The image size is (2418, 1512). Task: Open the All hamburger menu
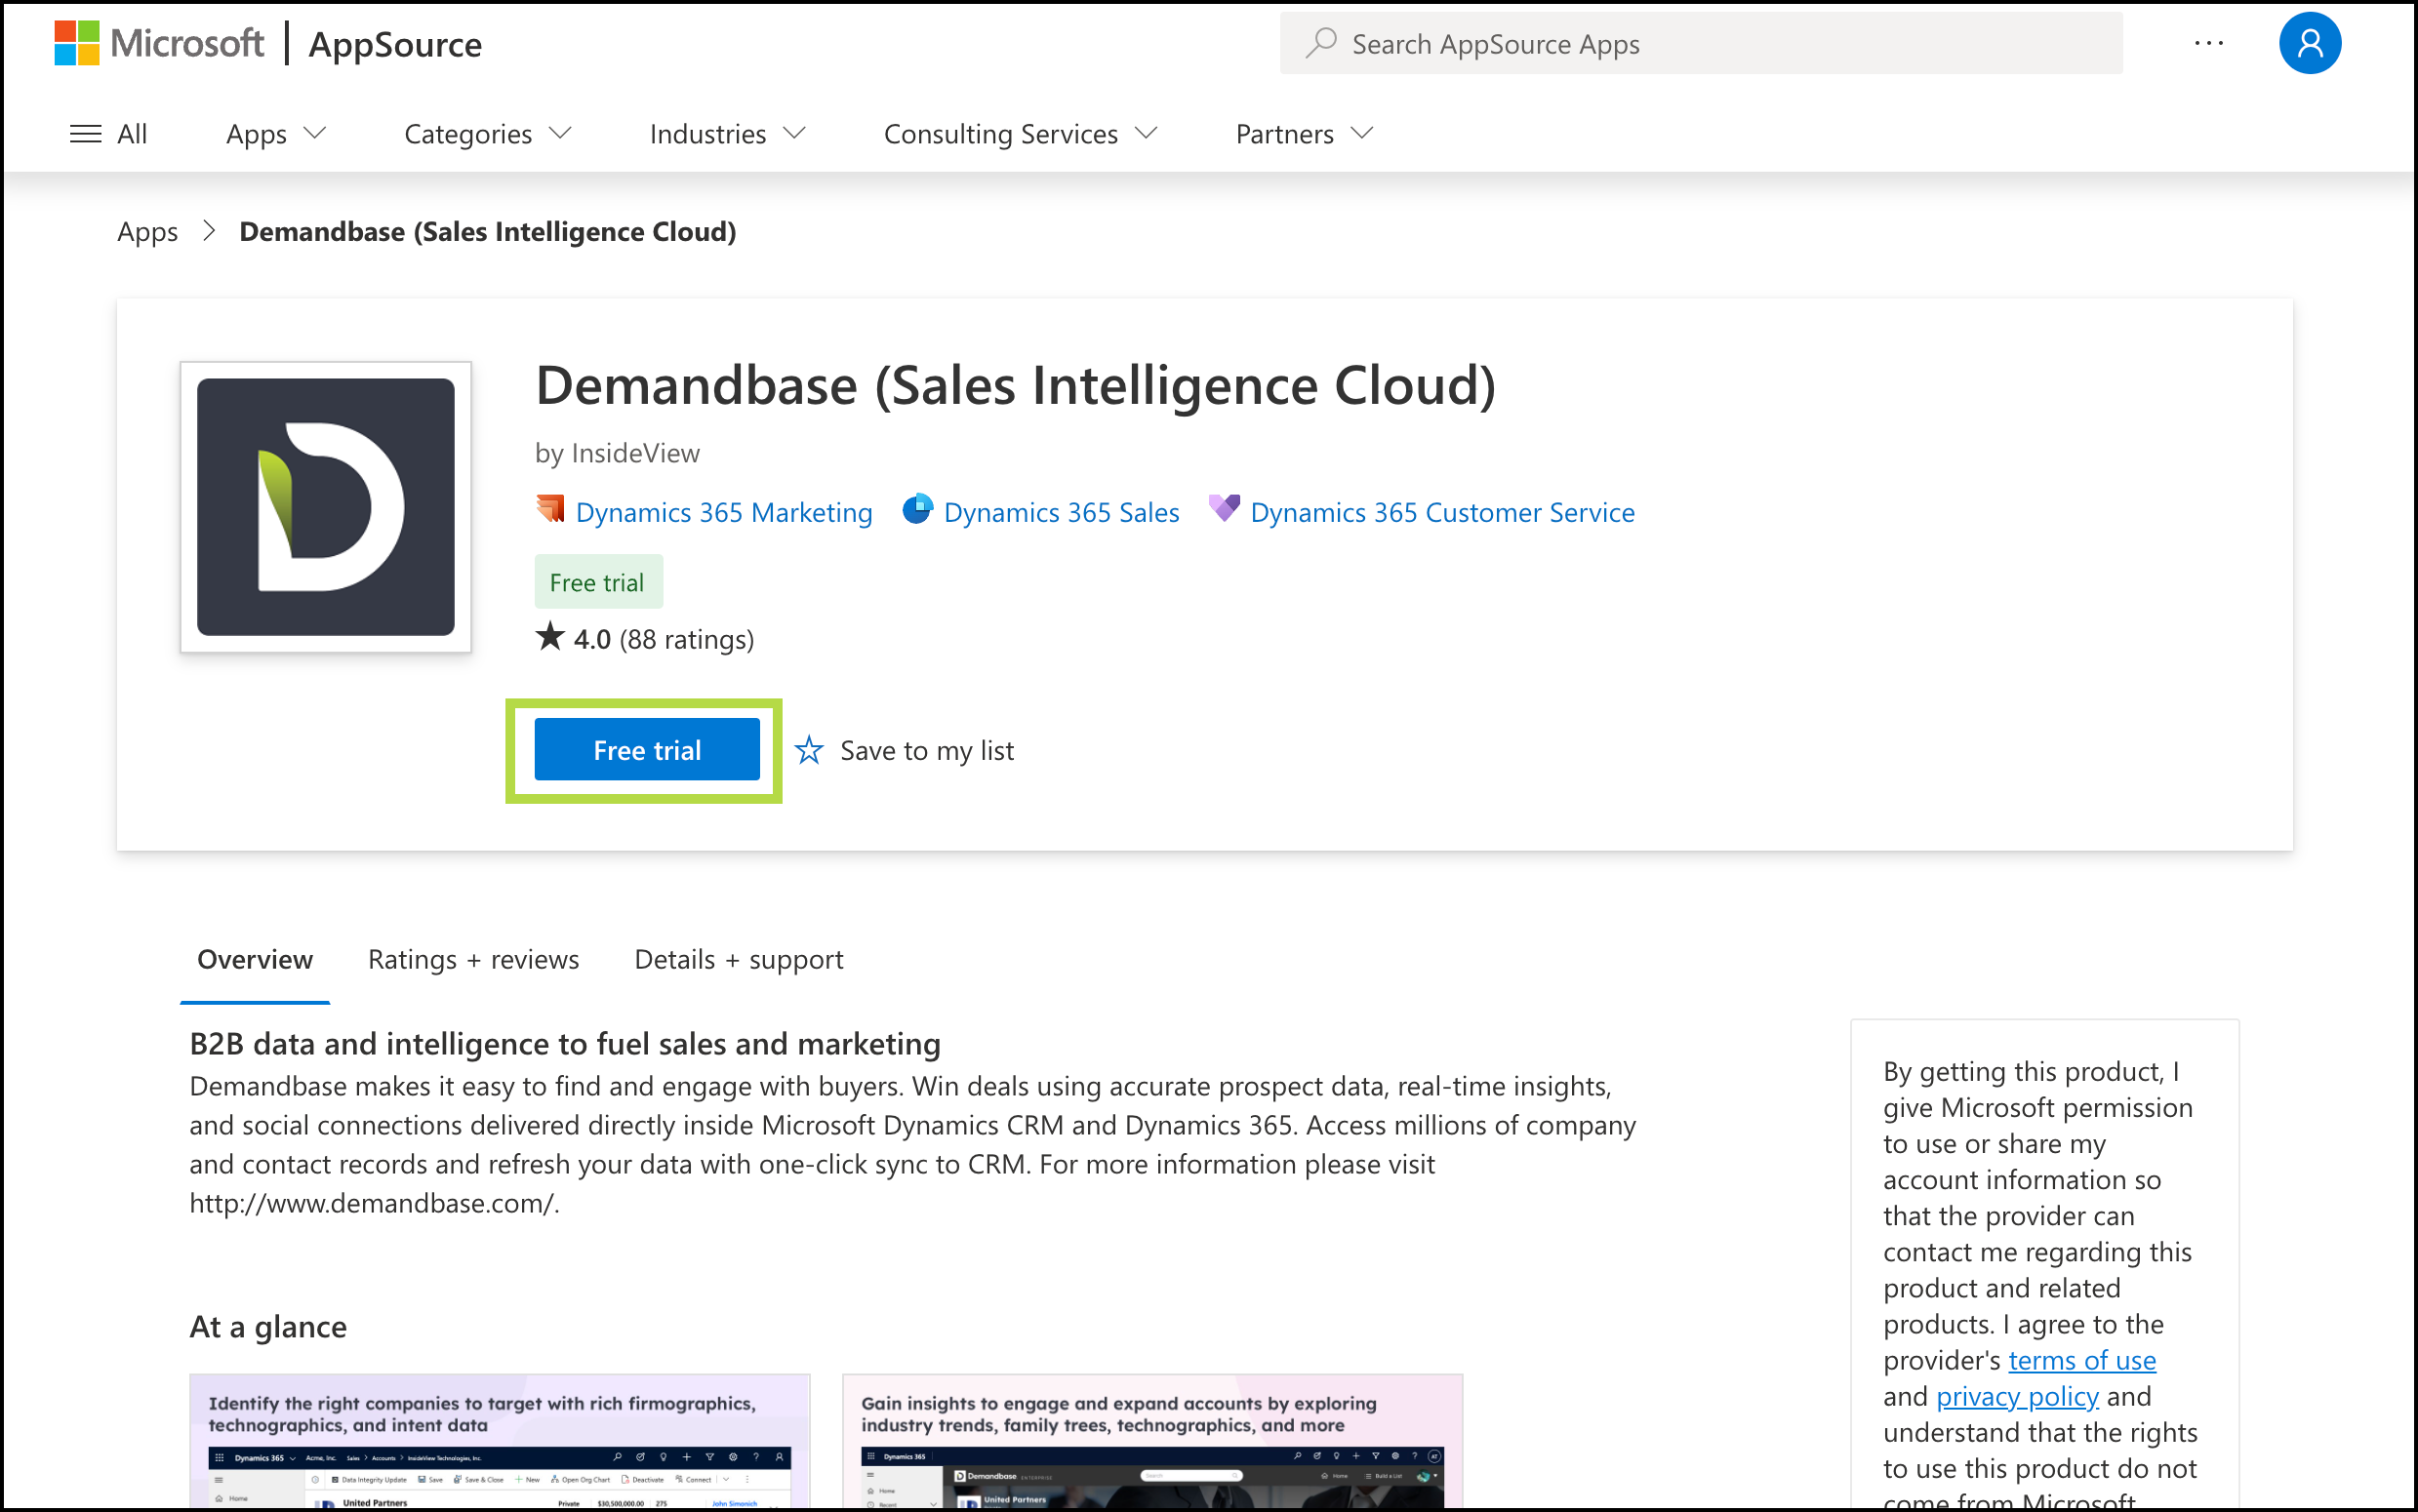tap(108, 133)
